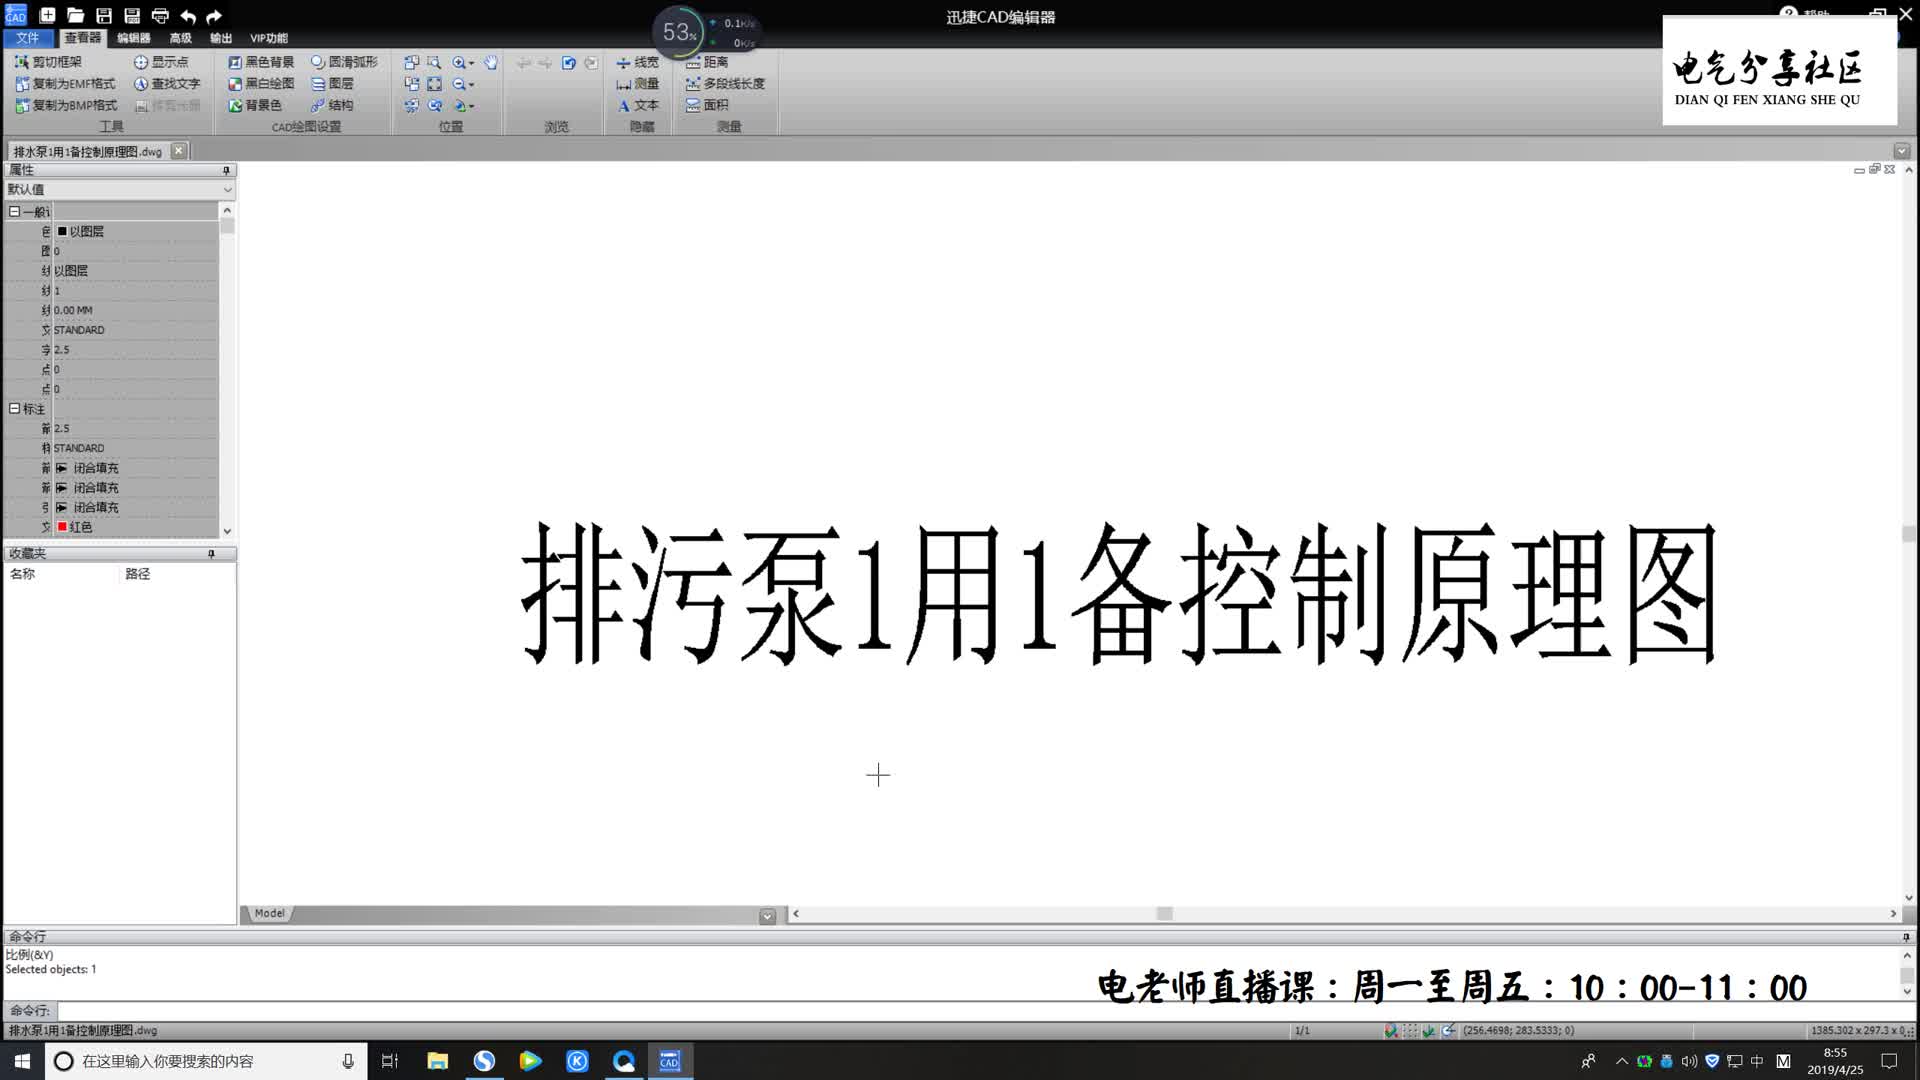
Task: Pin the 属性 panel
Action: click(226, 170)
